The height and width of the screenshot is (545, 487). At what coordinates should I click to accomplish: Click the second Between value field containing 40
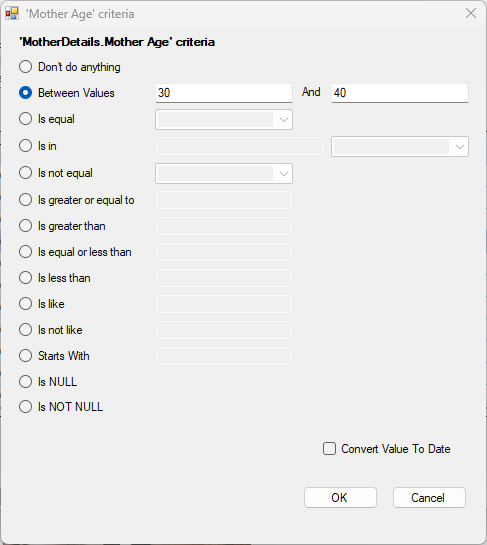pos(400,93)
